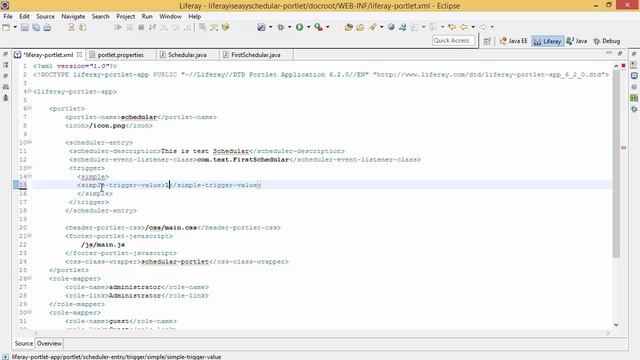640x360 pixels.
Task: Expand the External Tools dropdown arrow
Action: [x=328, y=27]
